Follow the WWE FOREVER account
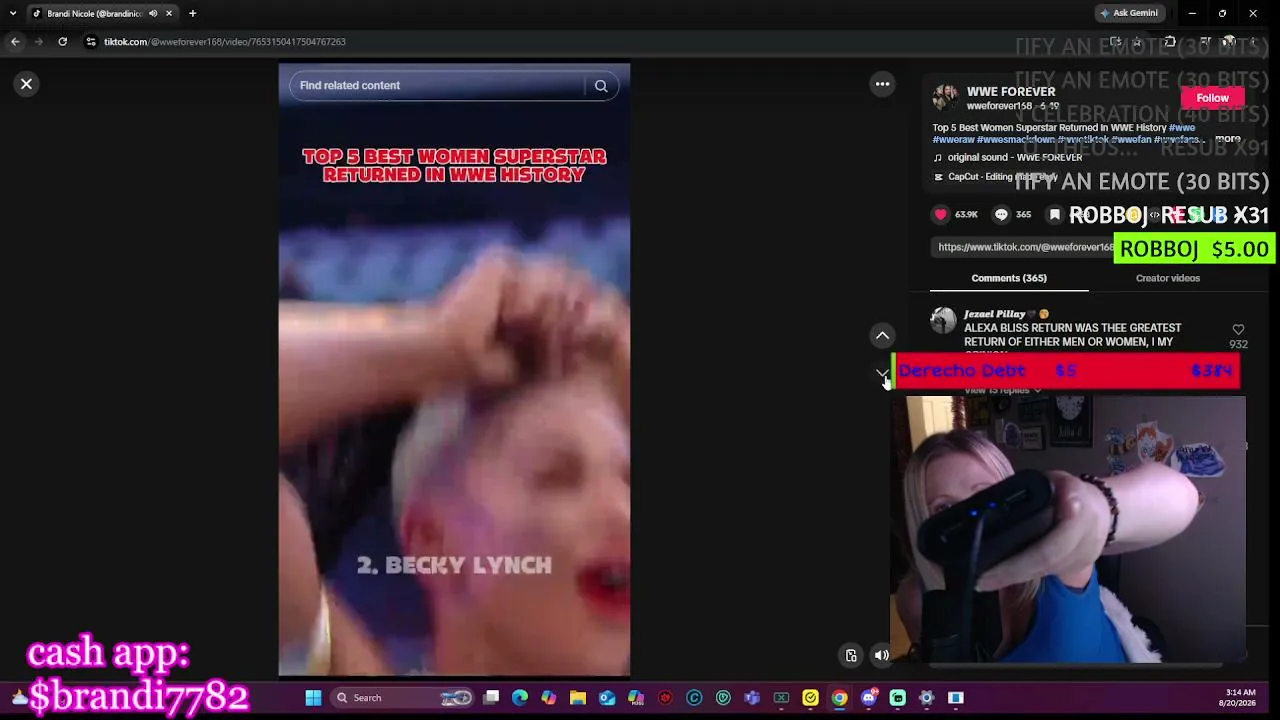 click(x=1212, y=98)
